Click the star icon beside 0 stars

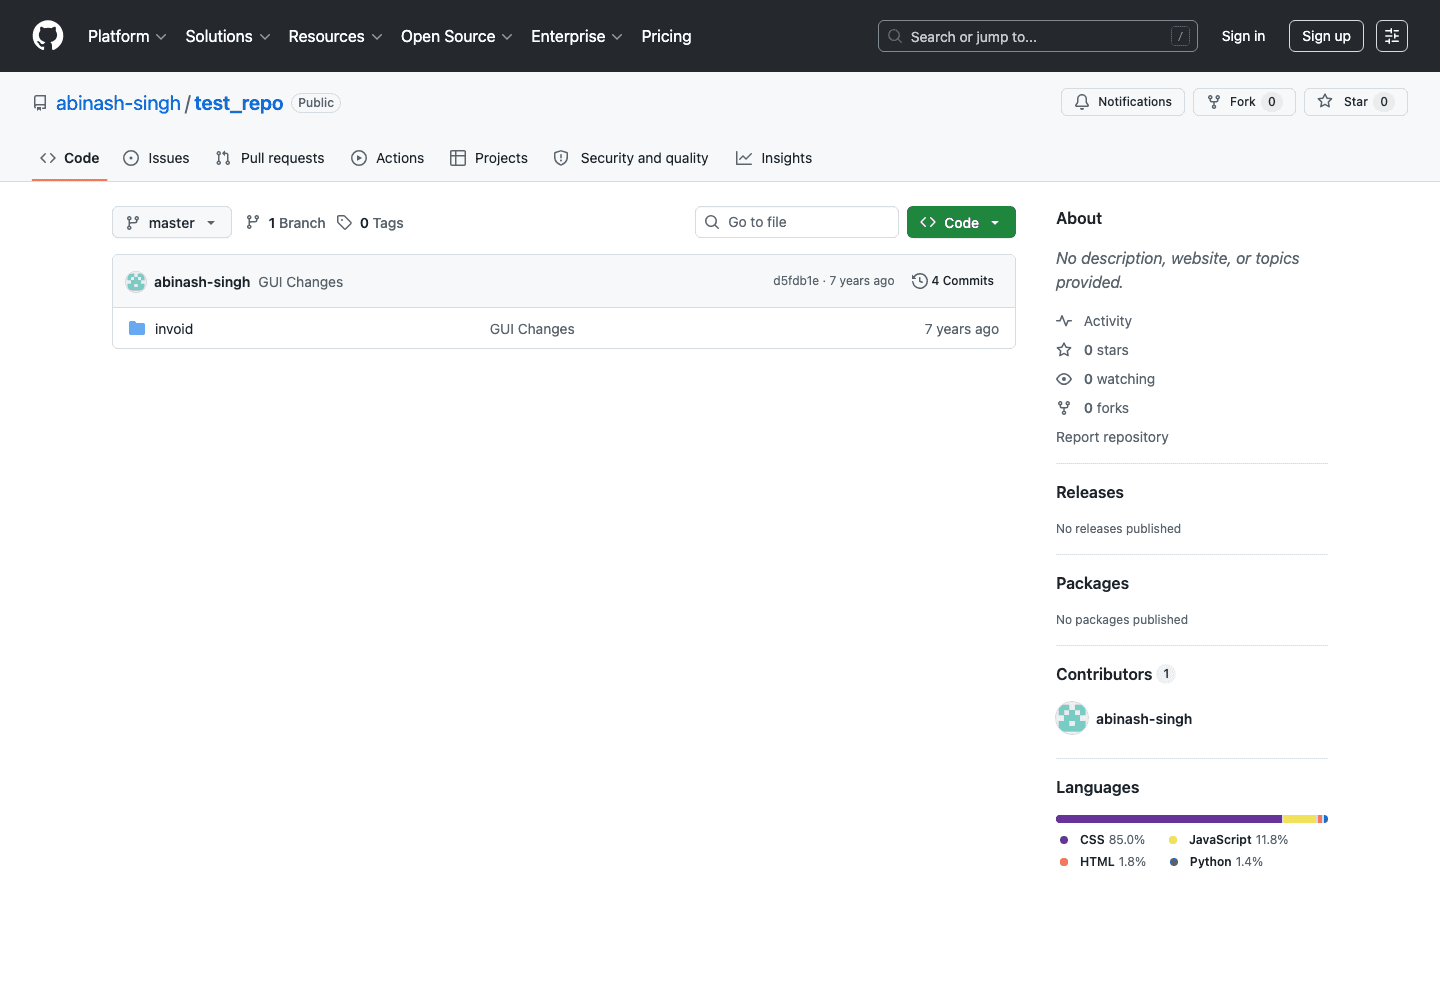tap(1064, 350)
